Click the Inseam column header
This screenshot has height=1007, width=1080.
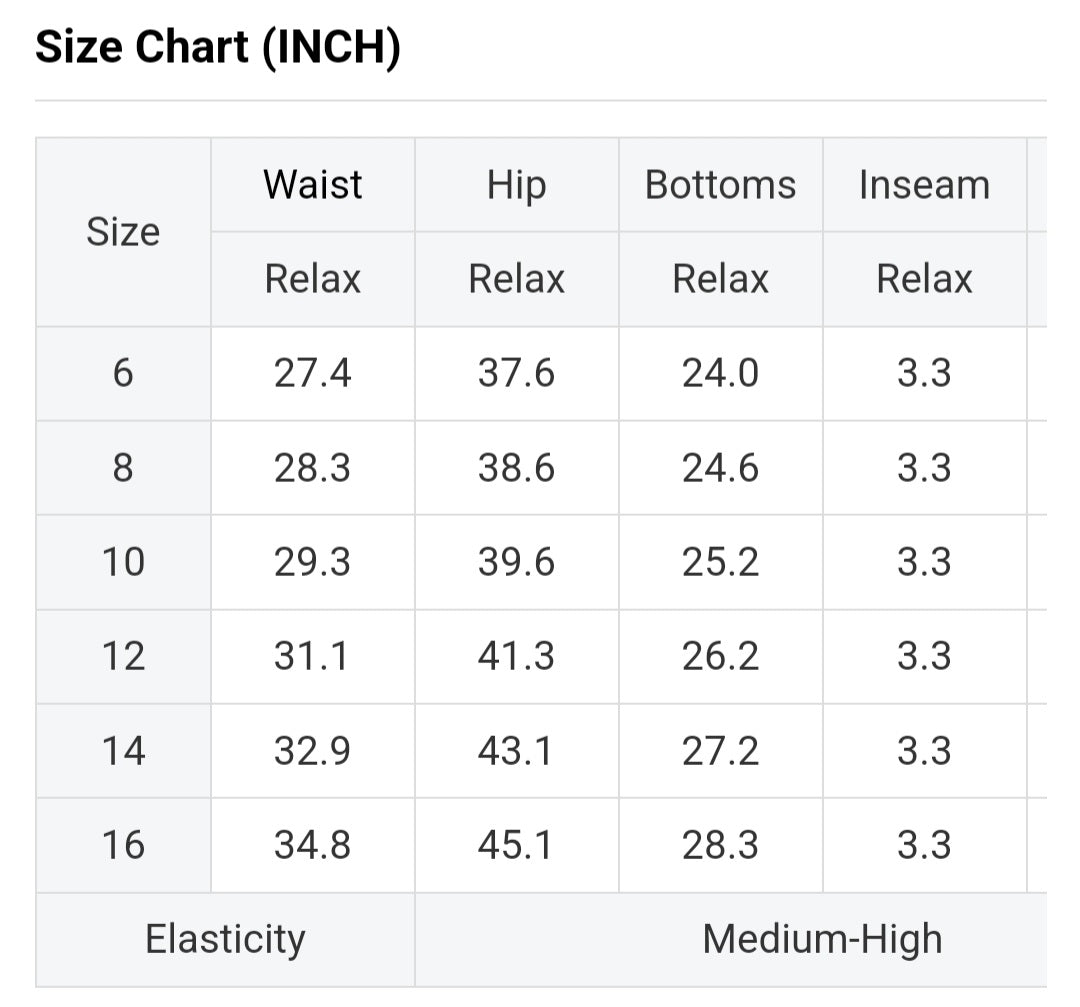[x=924, y=185]
